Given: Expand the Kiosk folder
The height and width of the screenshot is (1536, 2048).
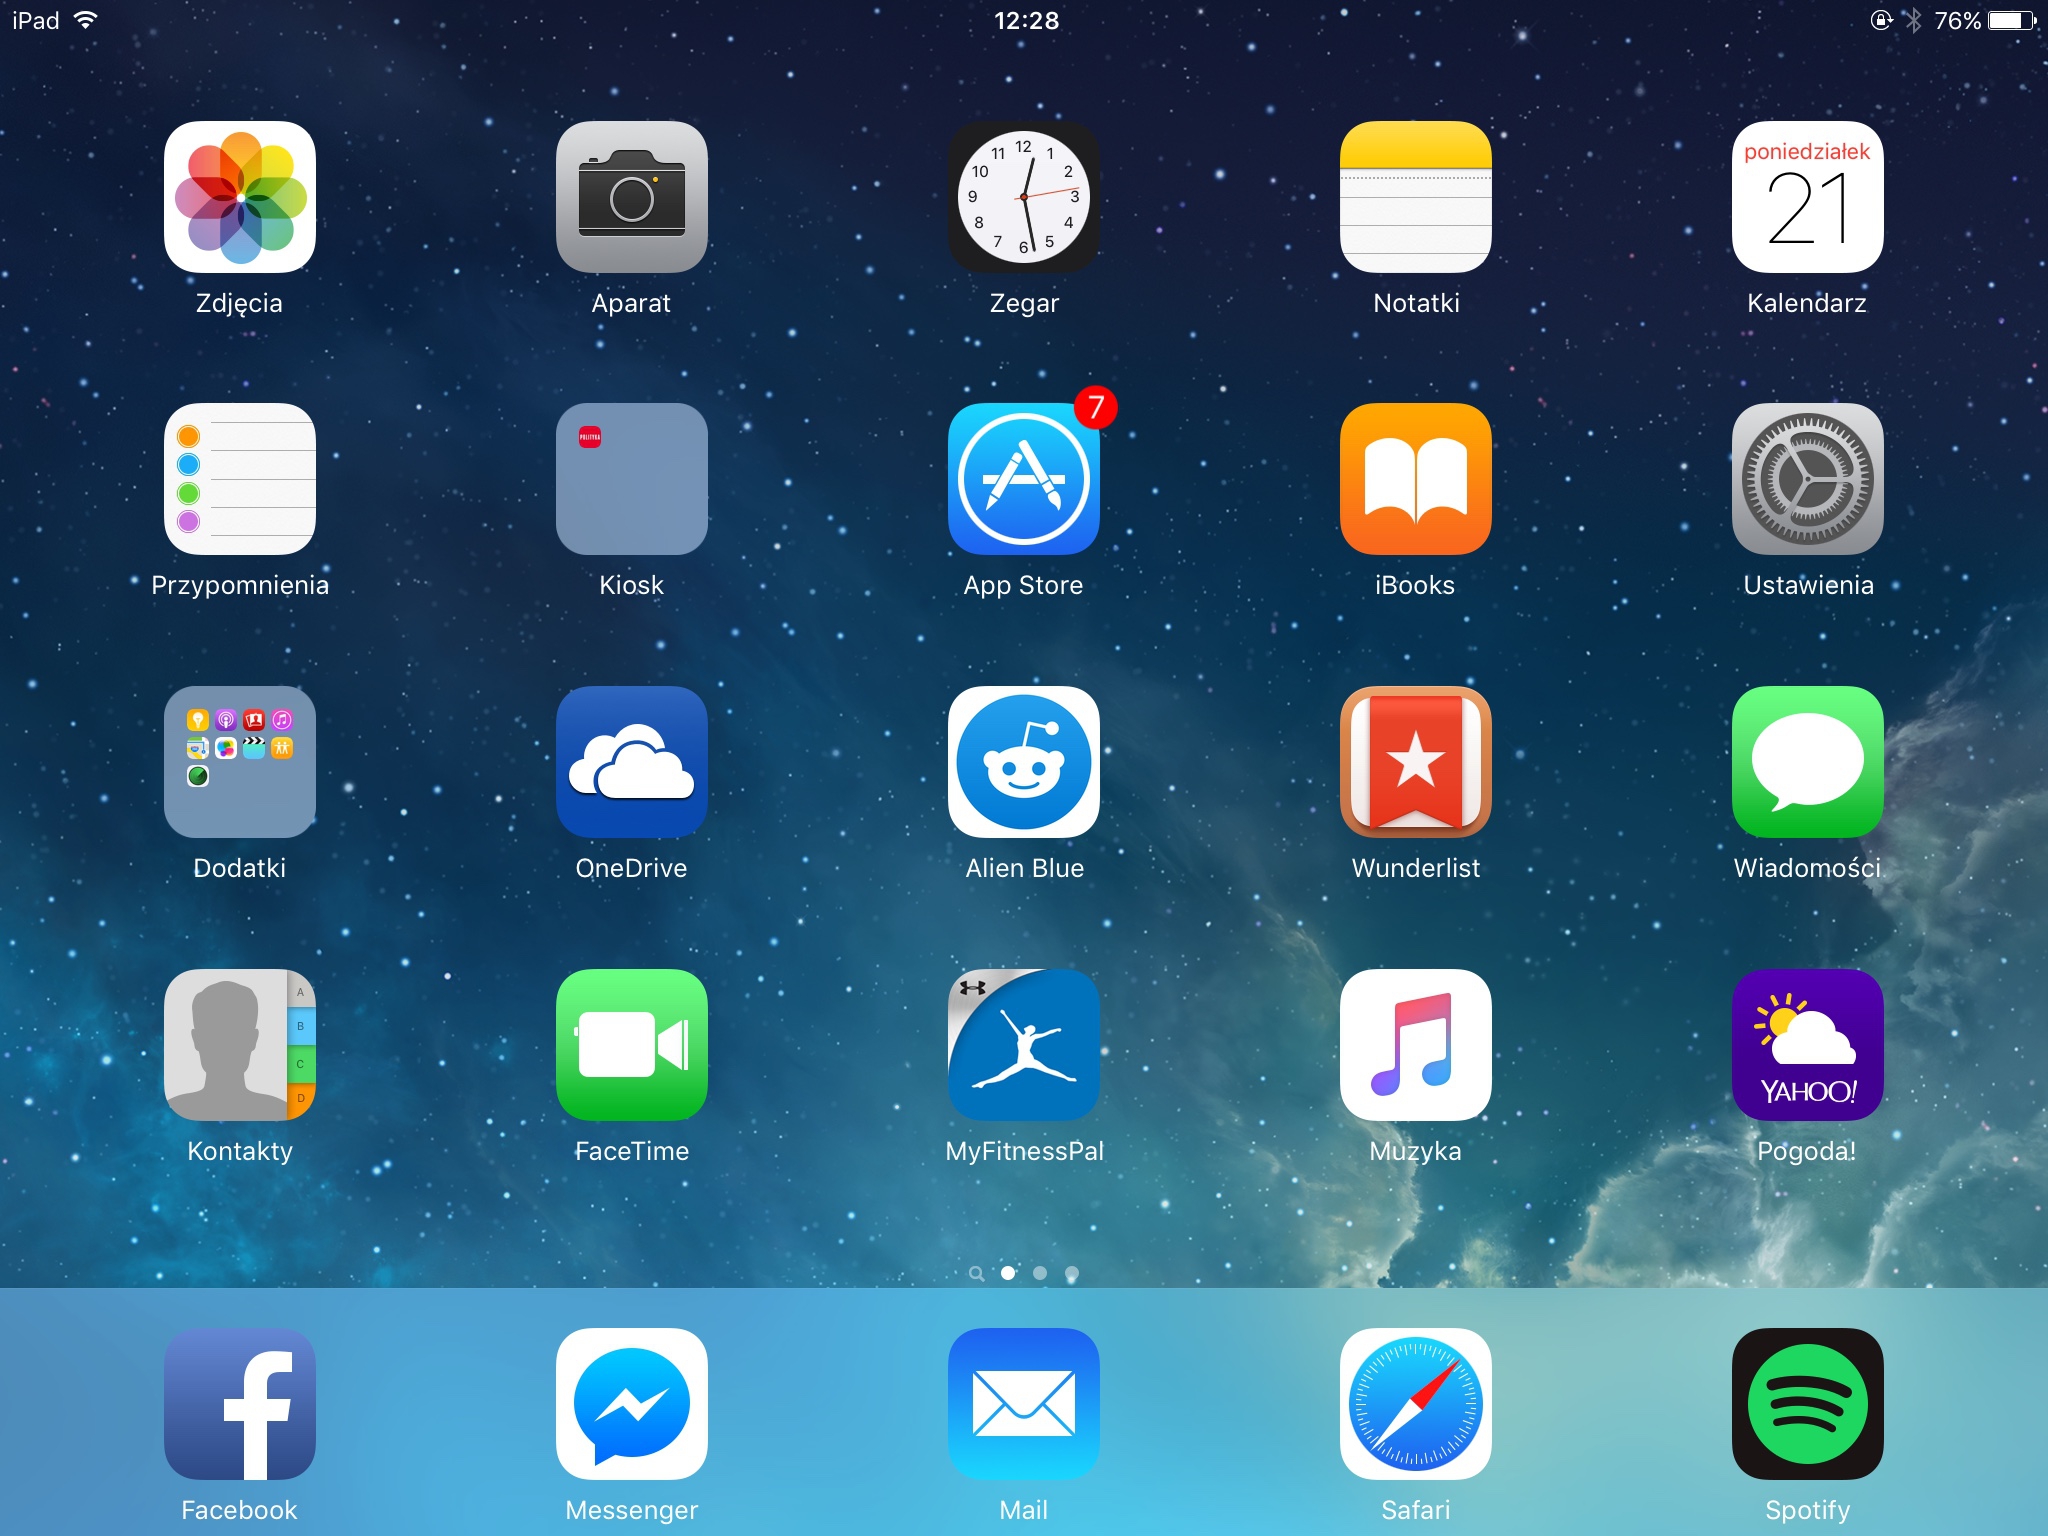Looking at the screenshot, I should coord(631,479).
